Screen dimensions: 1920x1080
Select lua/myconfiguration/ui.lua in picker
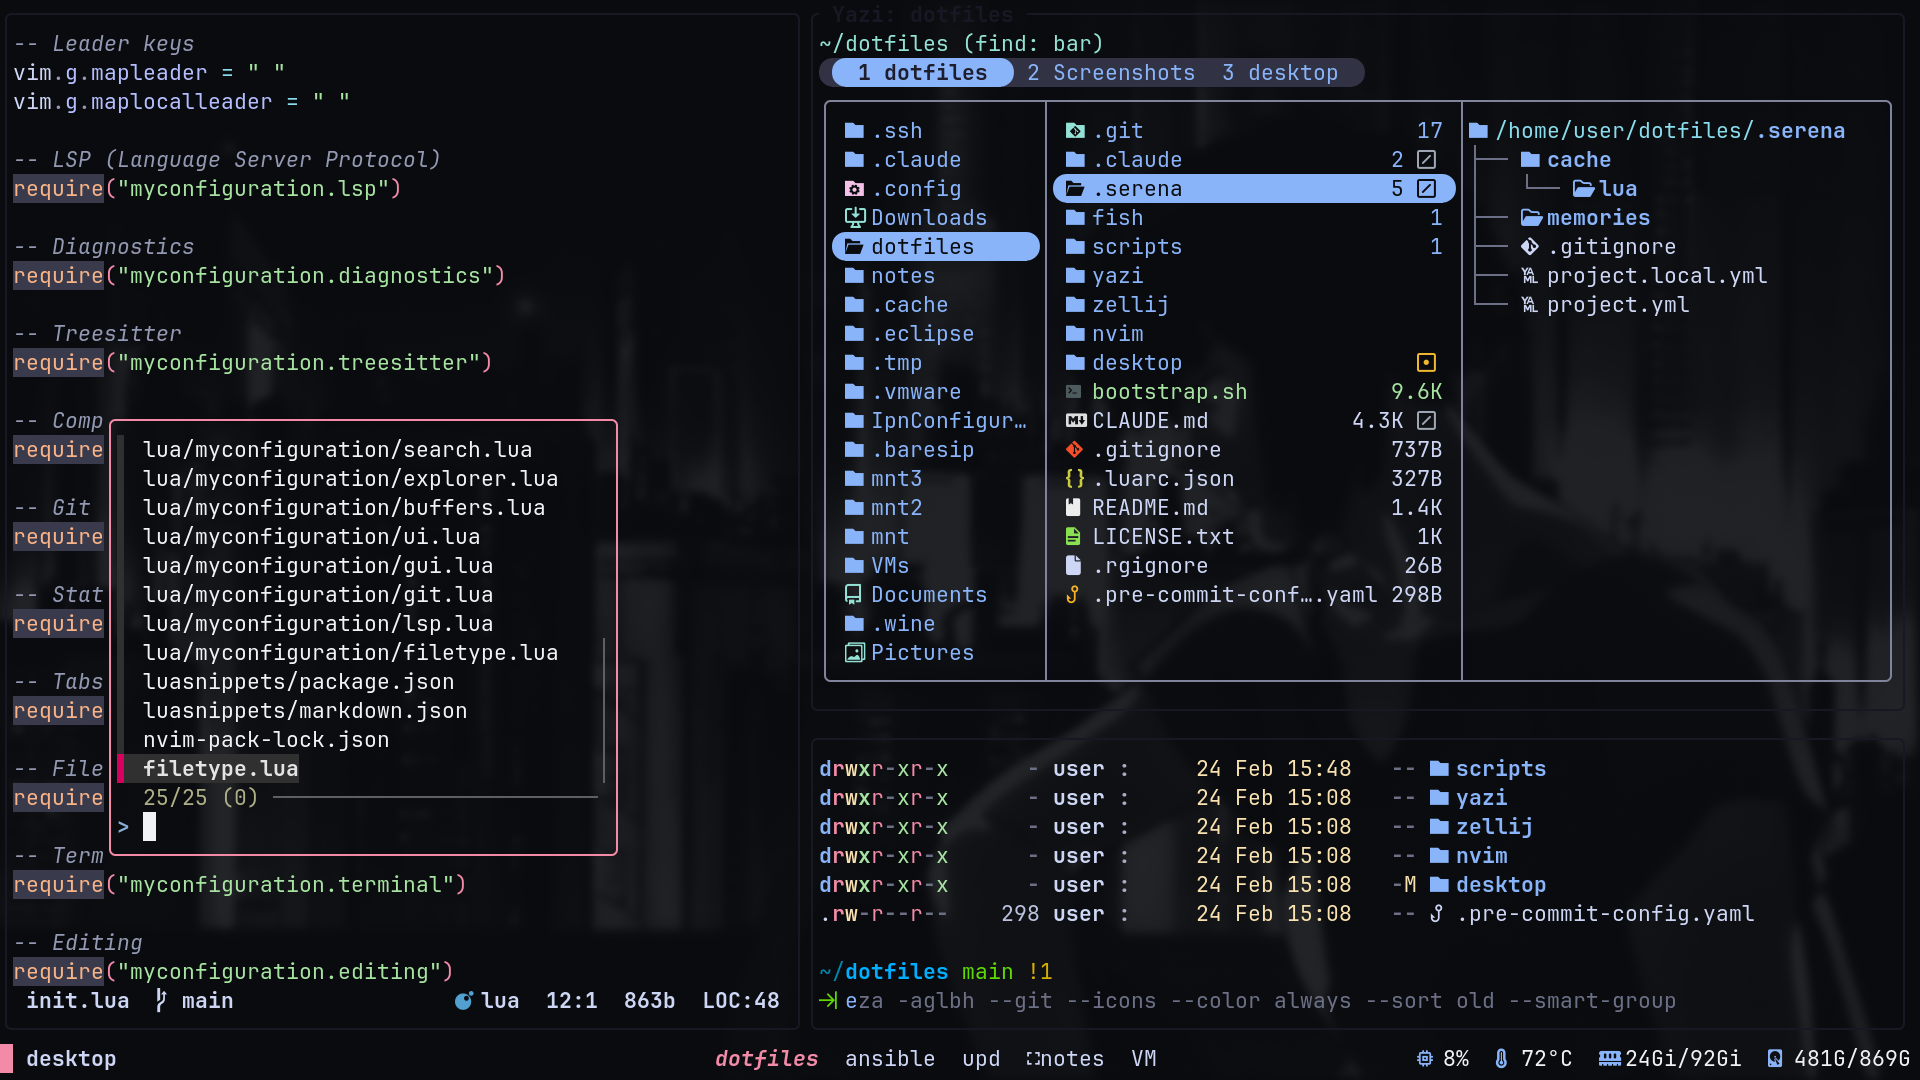(311, 537)
